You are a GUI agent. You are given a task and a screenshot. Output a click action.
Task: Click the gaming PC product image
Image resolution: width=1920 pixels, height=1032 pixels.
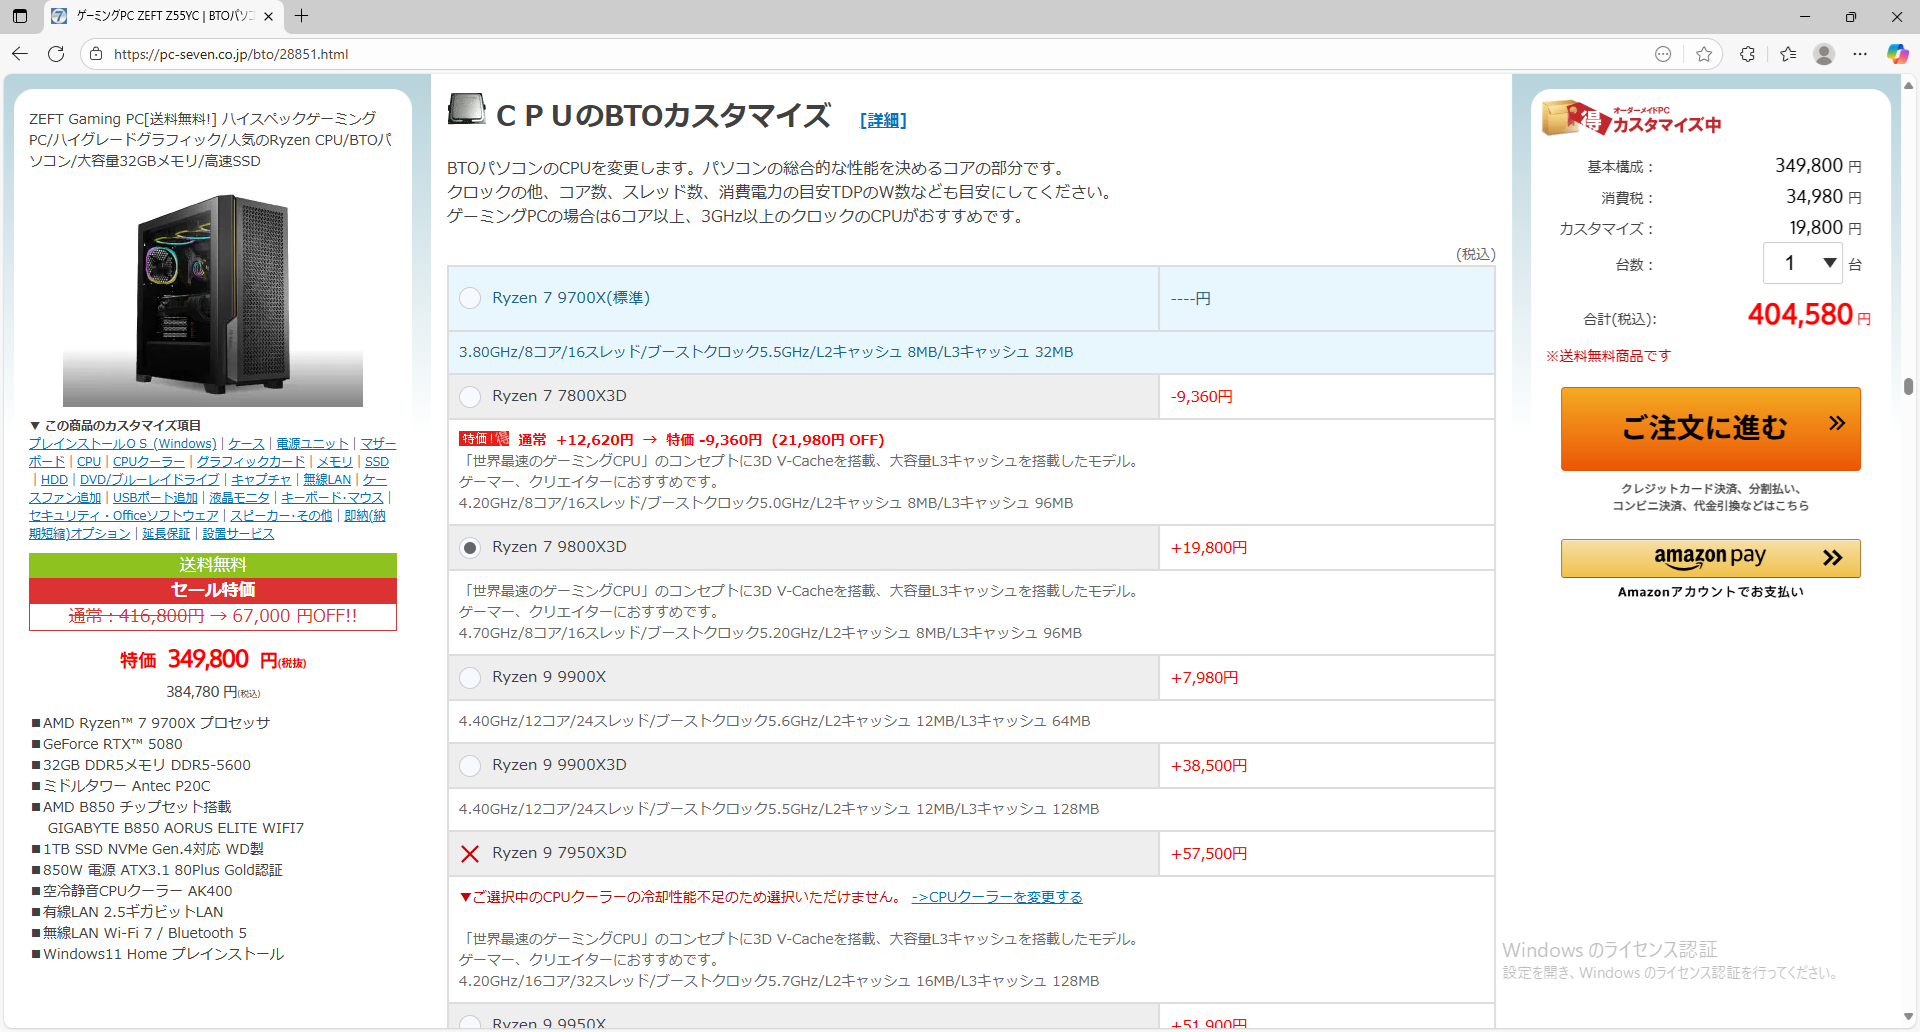[x=213, y=300]
